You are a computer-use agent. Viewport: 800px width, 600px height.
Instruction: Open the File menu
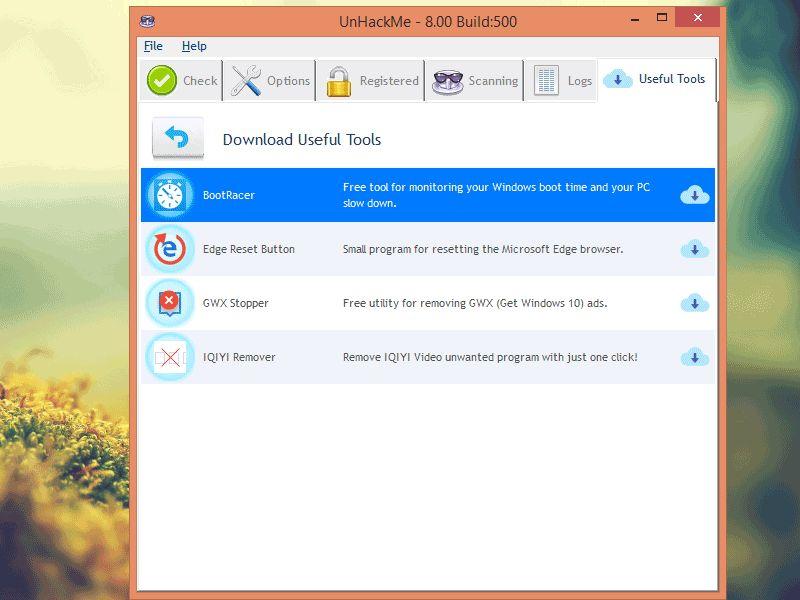click(153, 46)
